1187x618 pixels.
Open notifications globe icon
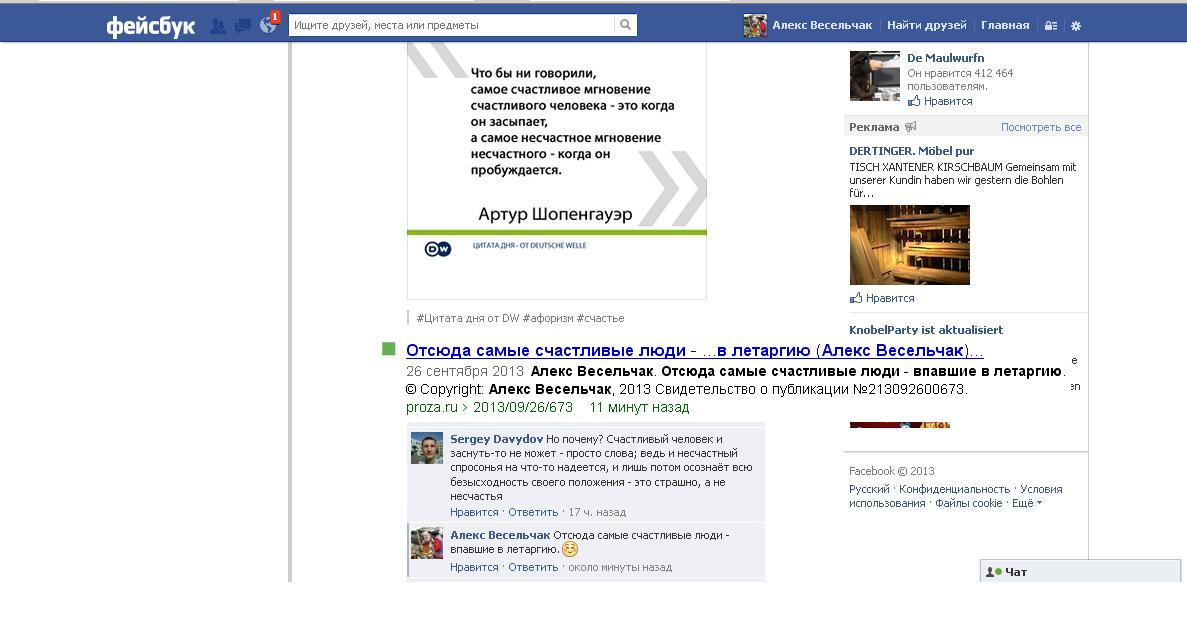click(268, 26)
